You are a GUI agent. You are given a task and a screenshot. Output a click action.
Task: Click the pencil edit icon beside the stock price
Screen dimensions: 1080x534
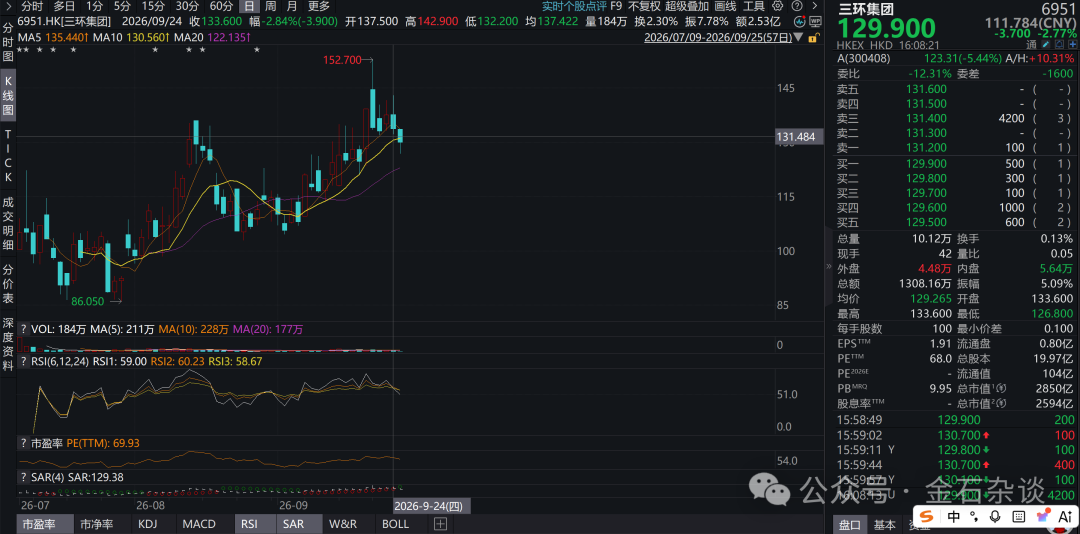[1046, 44]
